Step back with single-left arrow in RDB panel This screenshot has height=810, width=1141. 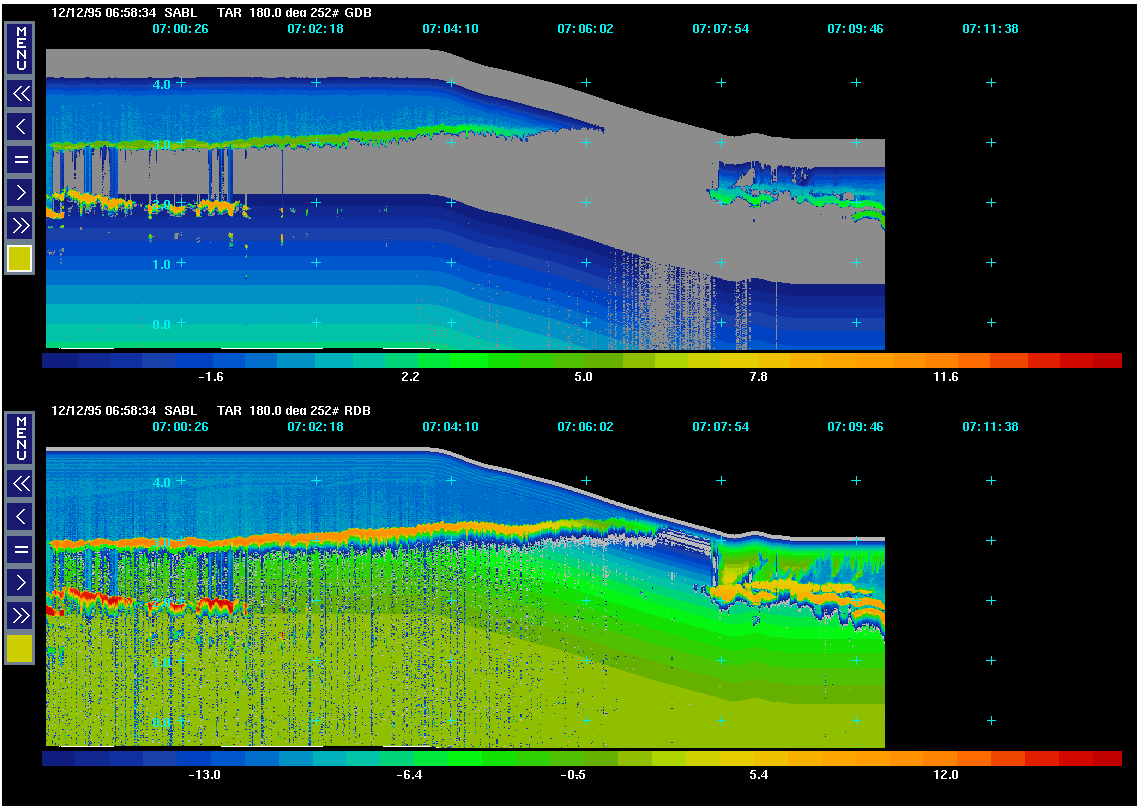click(x=20, y=516)
